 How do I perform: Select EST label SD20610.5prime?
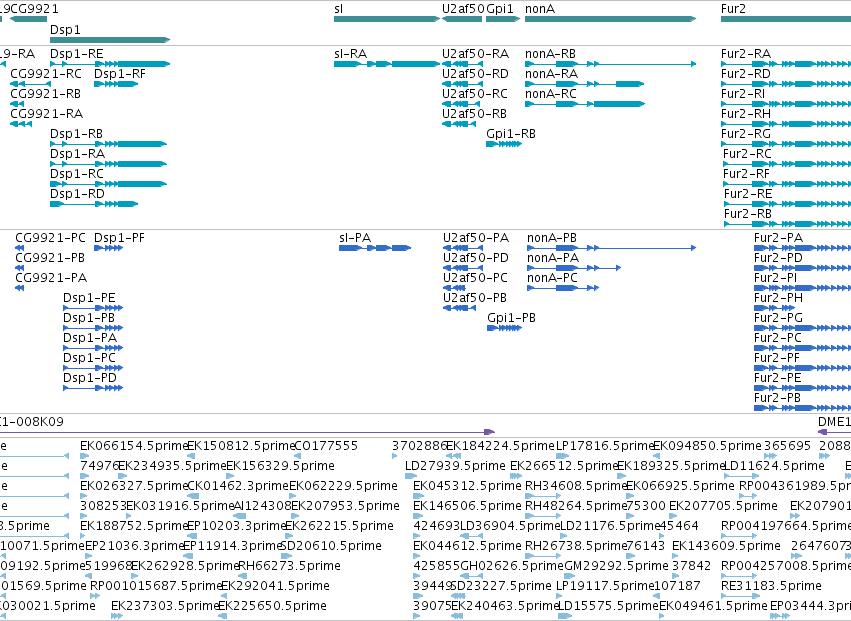331,546
